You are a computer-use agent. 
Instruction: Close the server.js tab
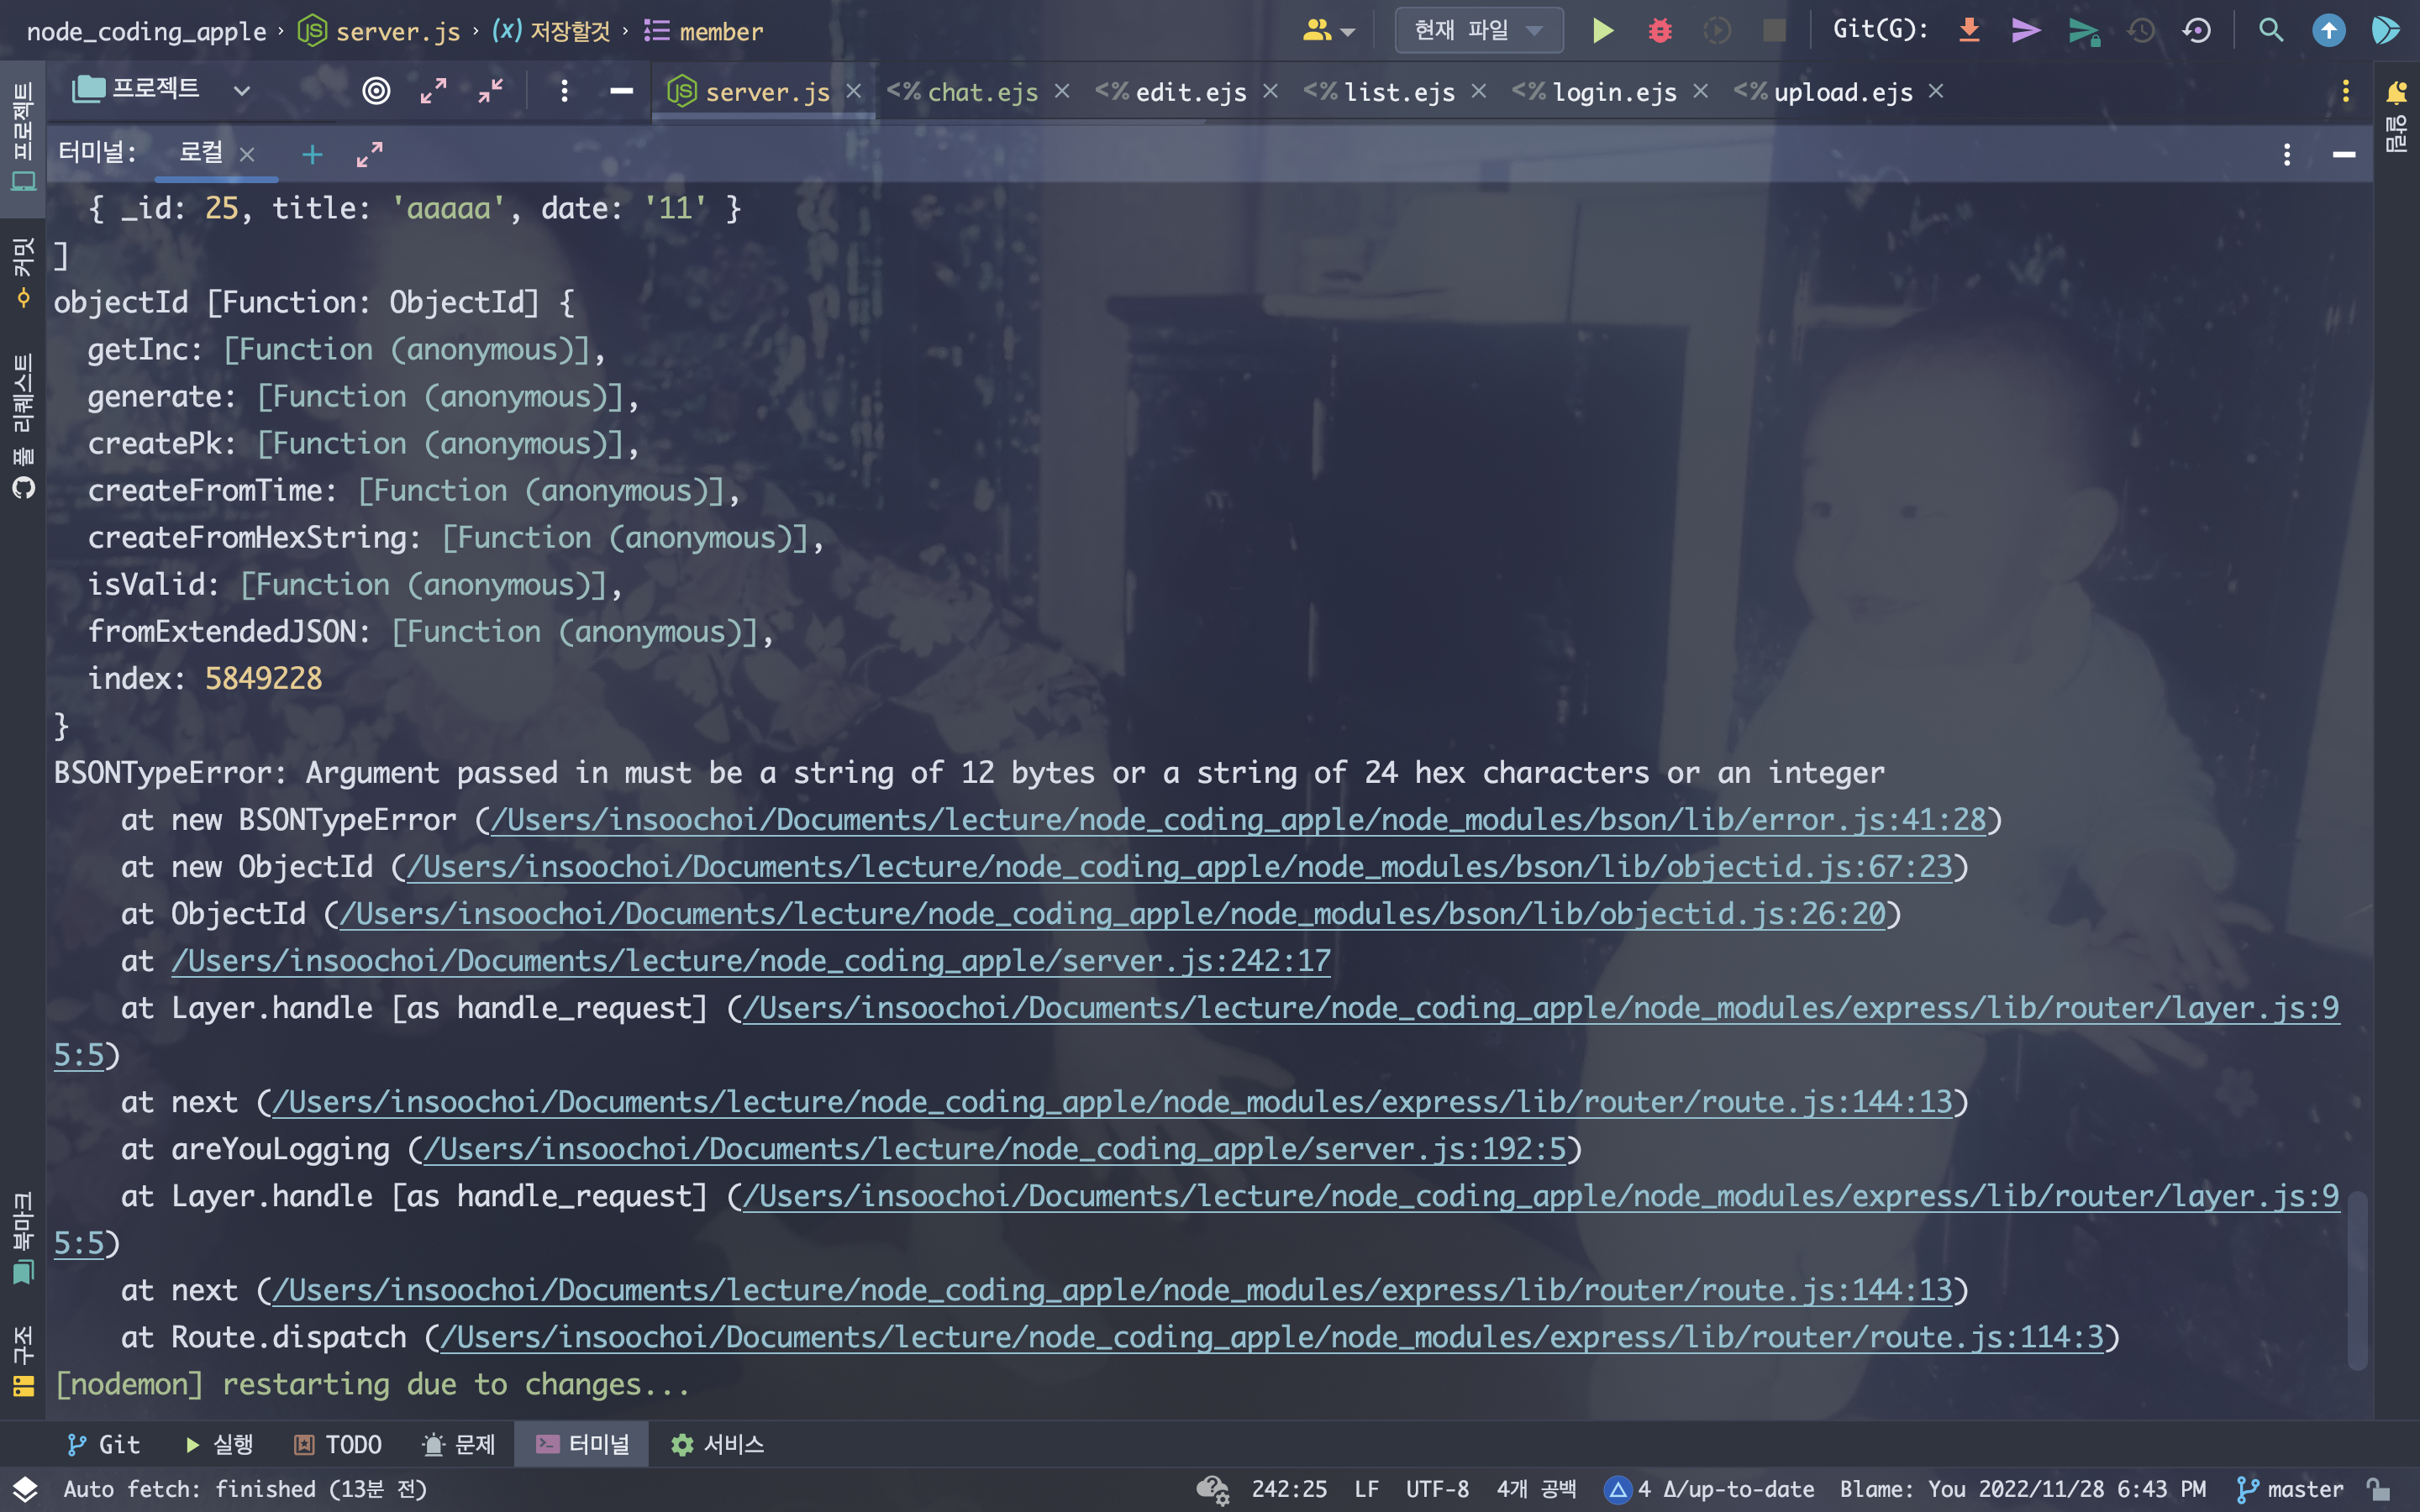point(854,91)
